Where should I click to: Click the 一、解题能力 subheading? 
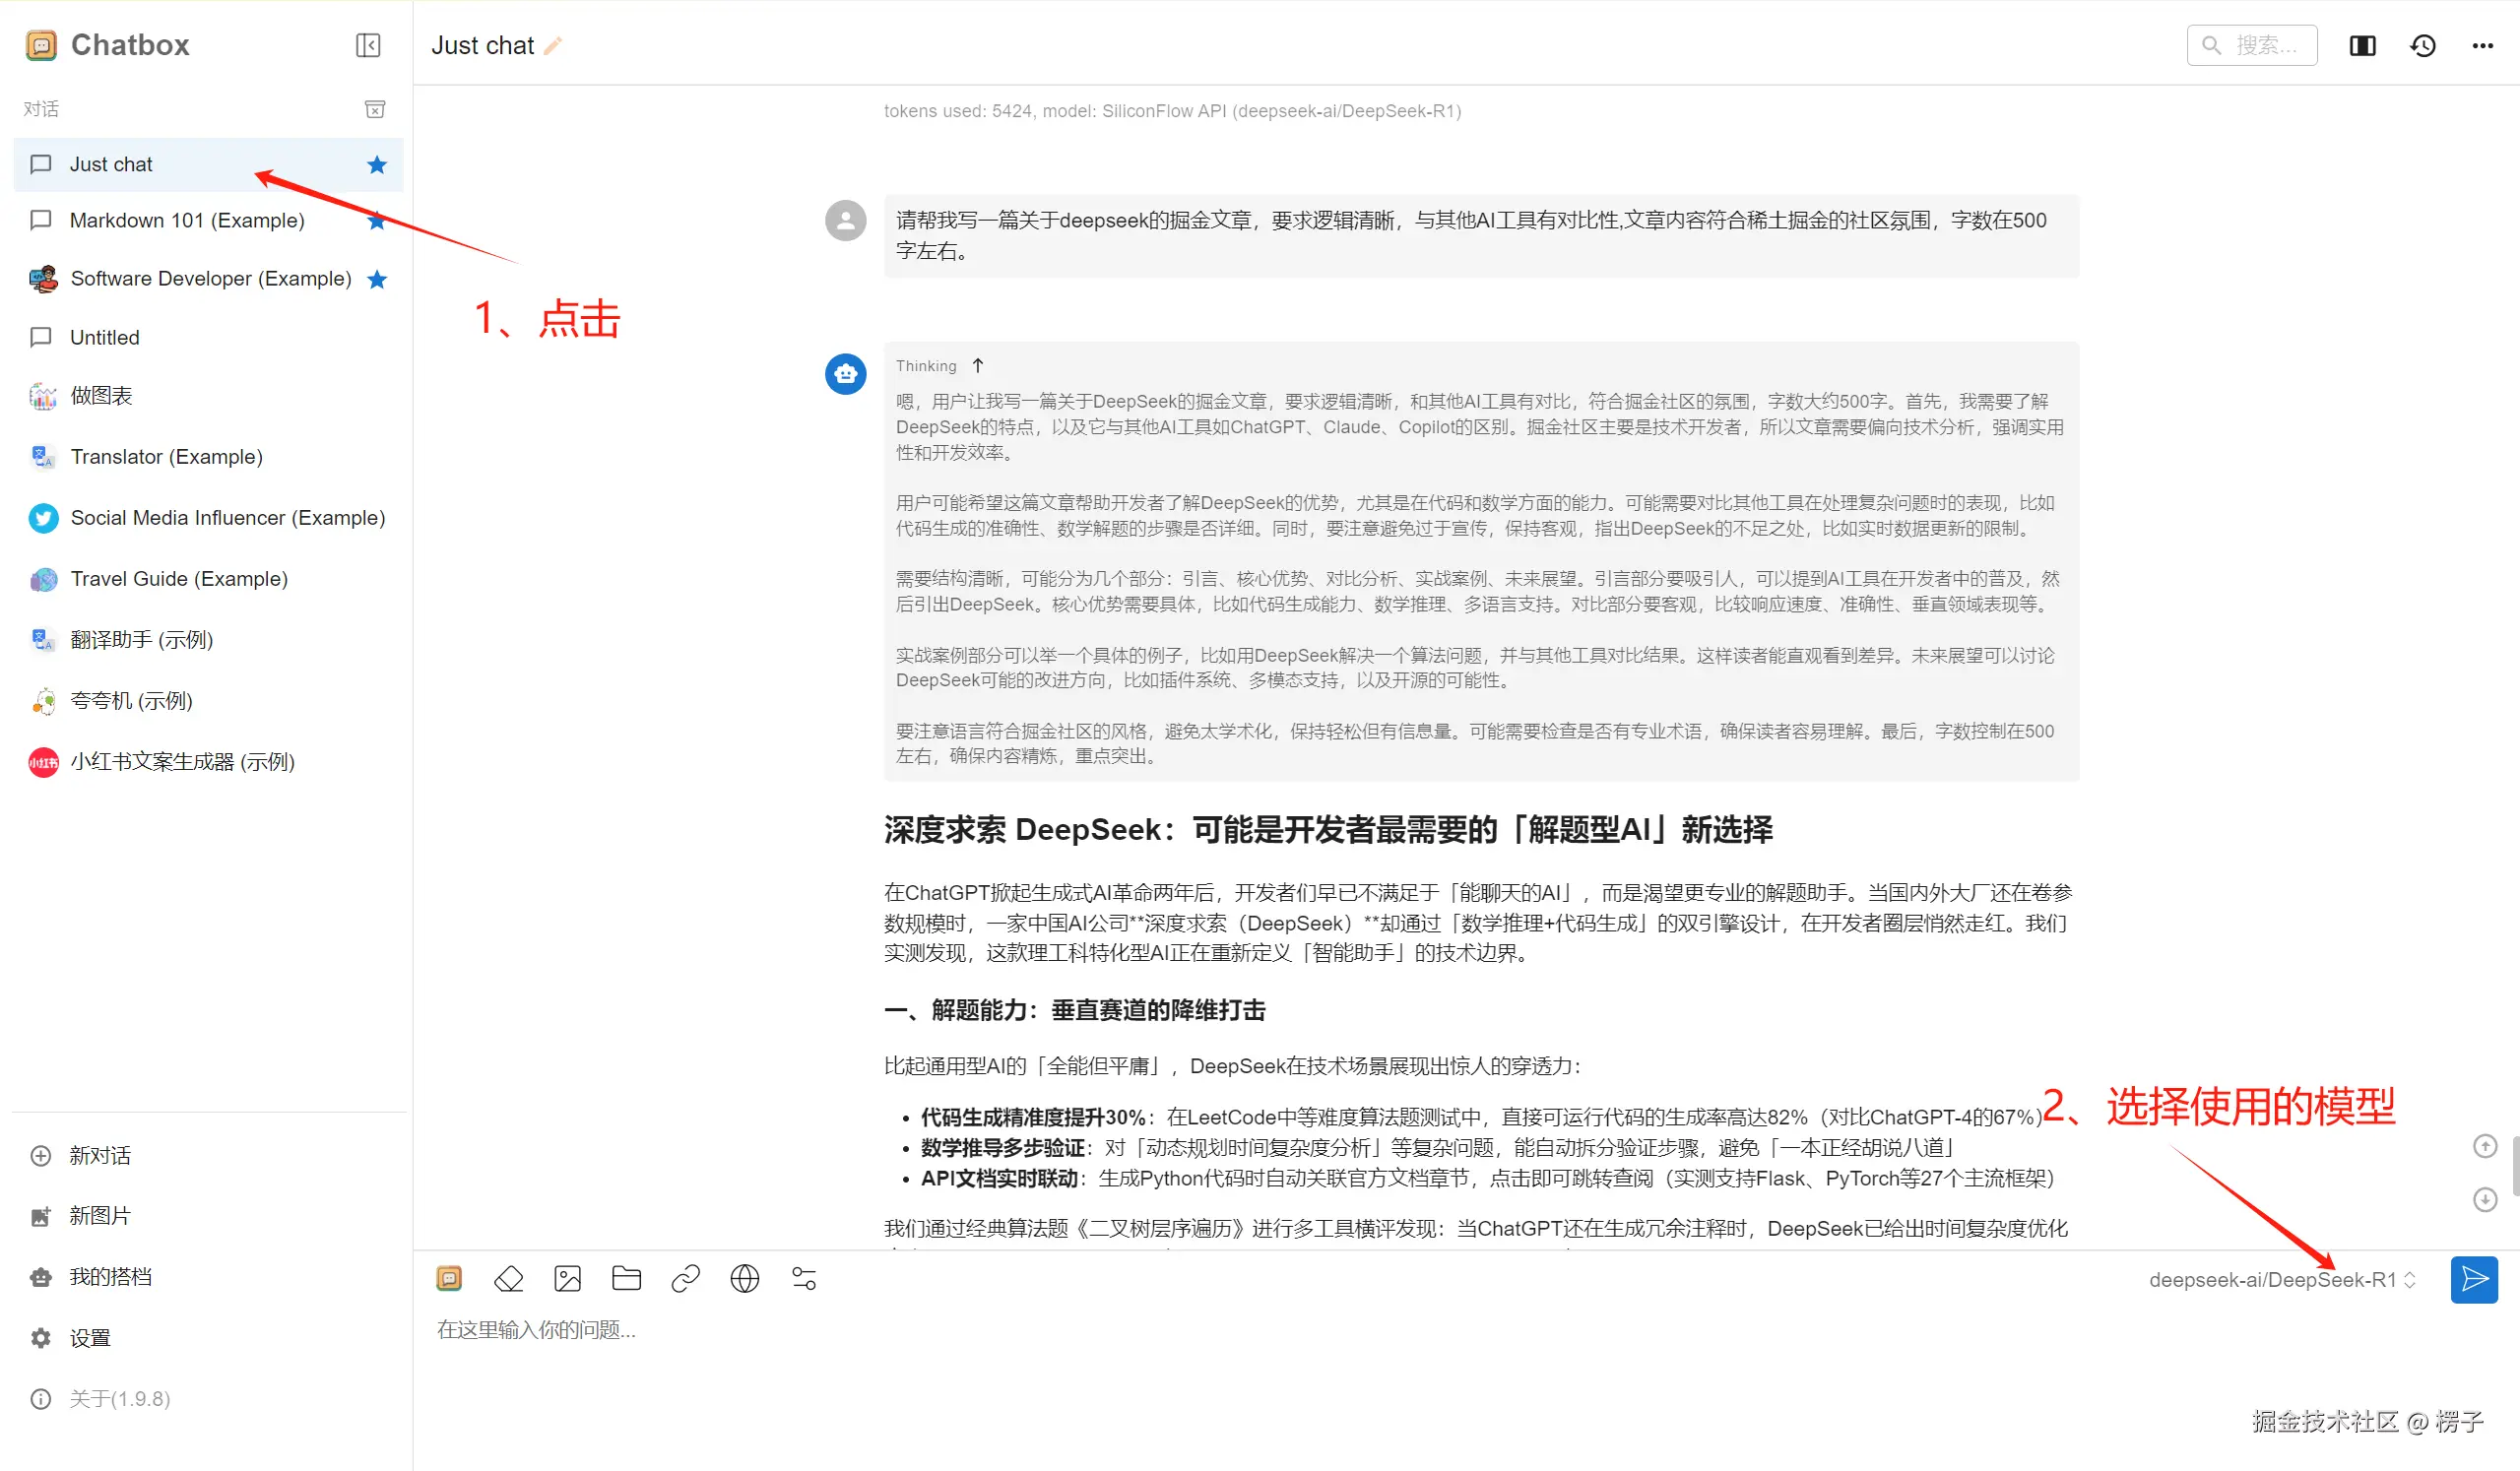coord(1074,1011)
